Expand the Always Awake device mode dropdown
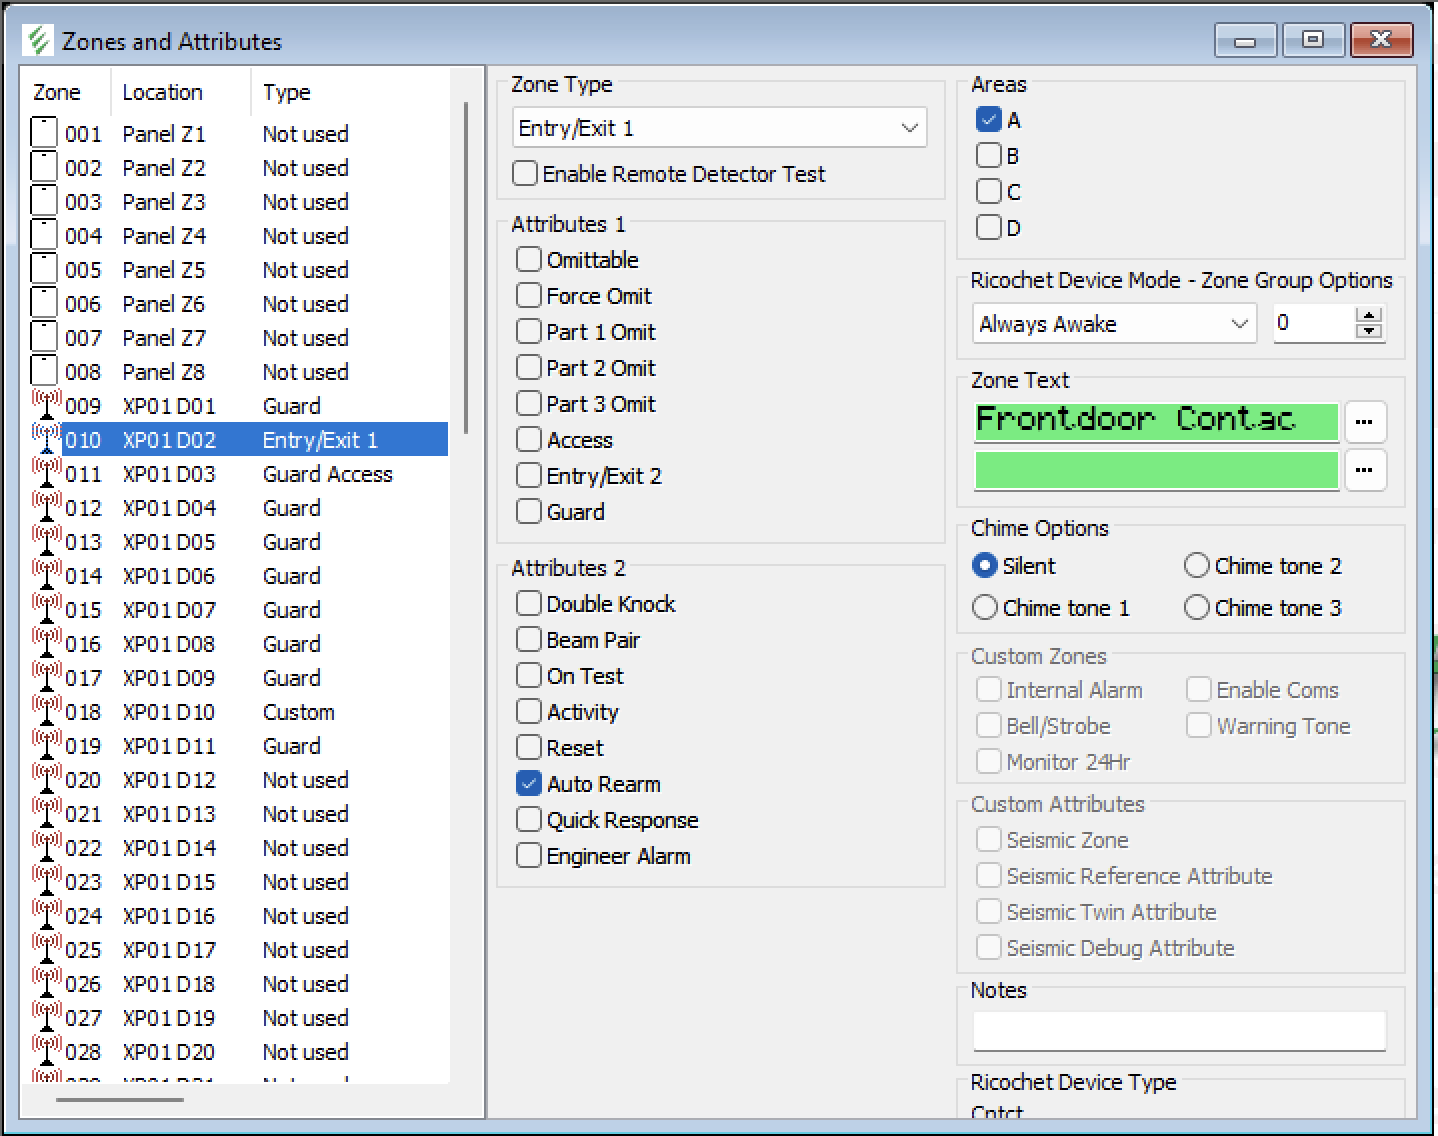The height and width of the screenshot is (1136, 1438). coord(1113,324)
